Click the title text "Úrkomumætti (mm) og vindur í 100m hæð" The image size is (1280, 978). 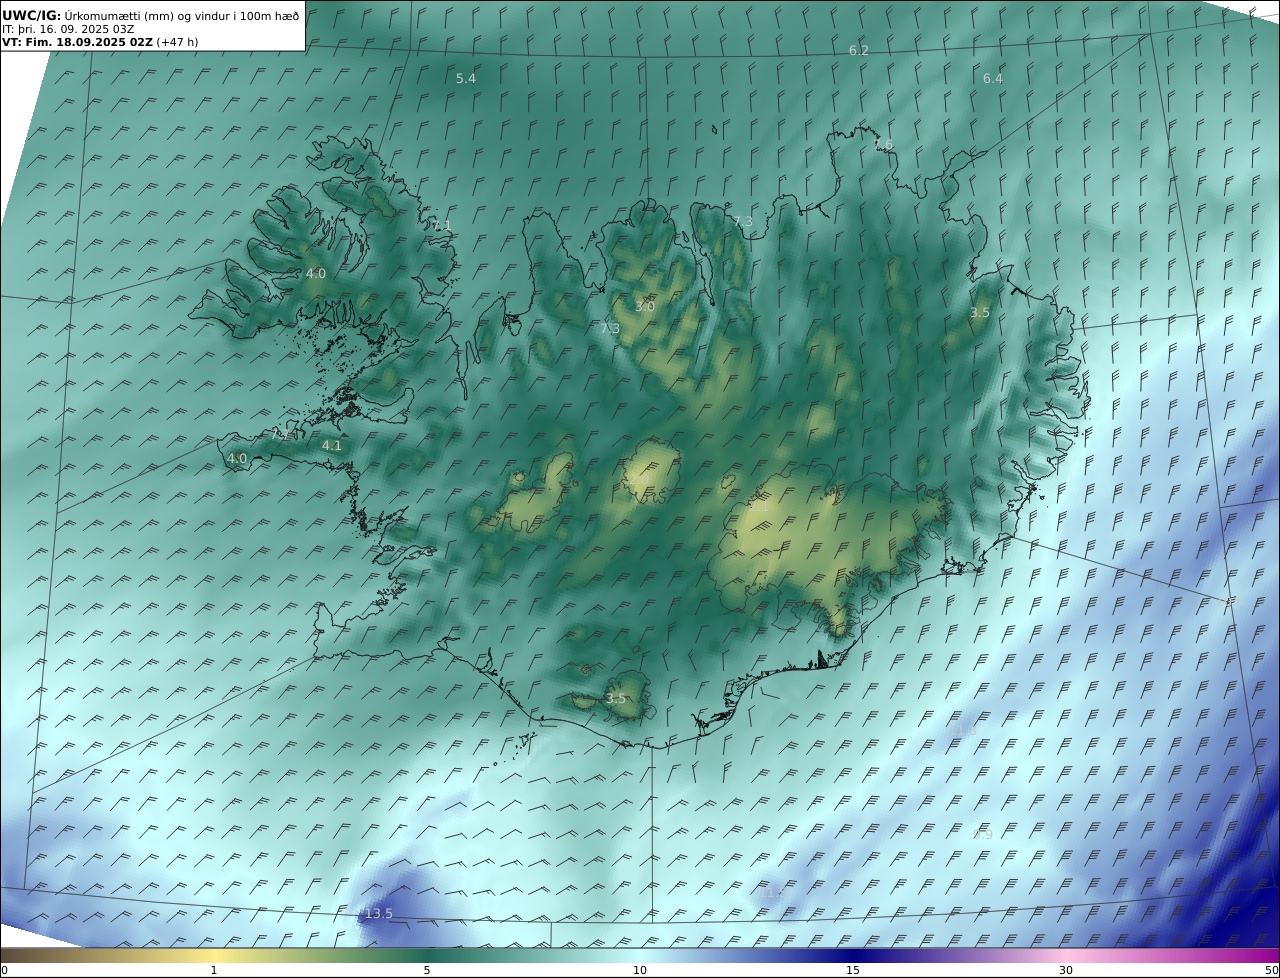pos(182,15)
